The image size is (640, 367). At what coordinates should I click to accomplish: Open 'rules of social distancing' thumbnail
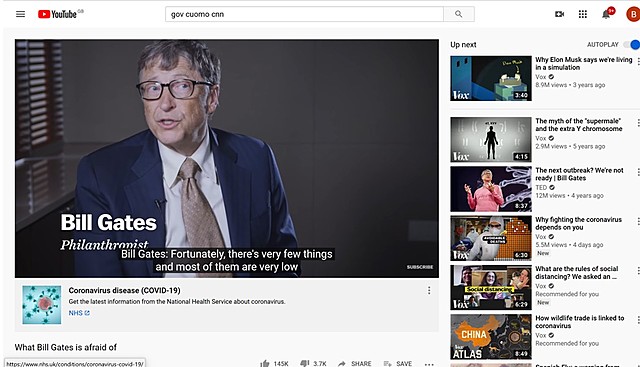point(491,287)
